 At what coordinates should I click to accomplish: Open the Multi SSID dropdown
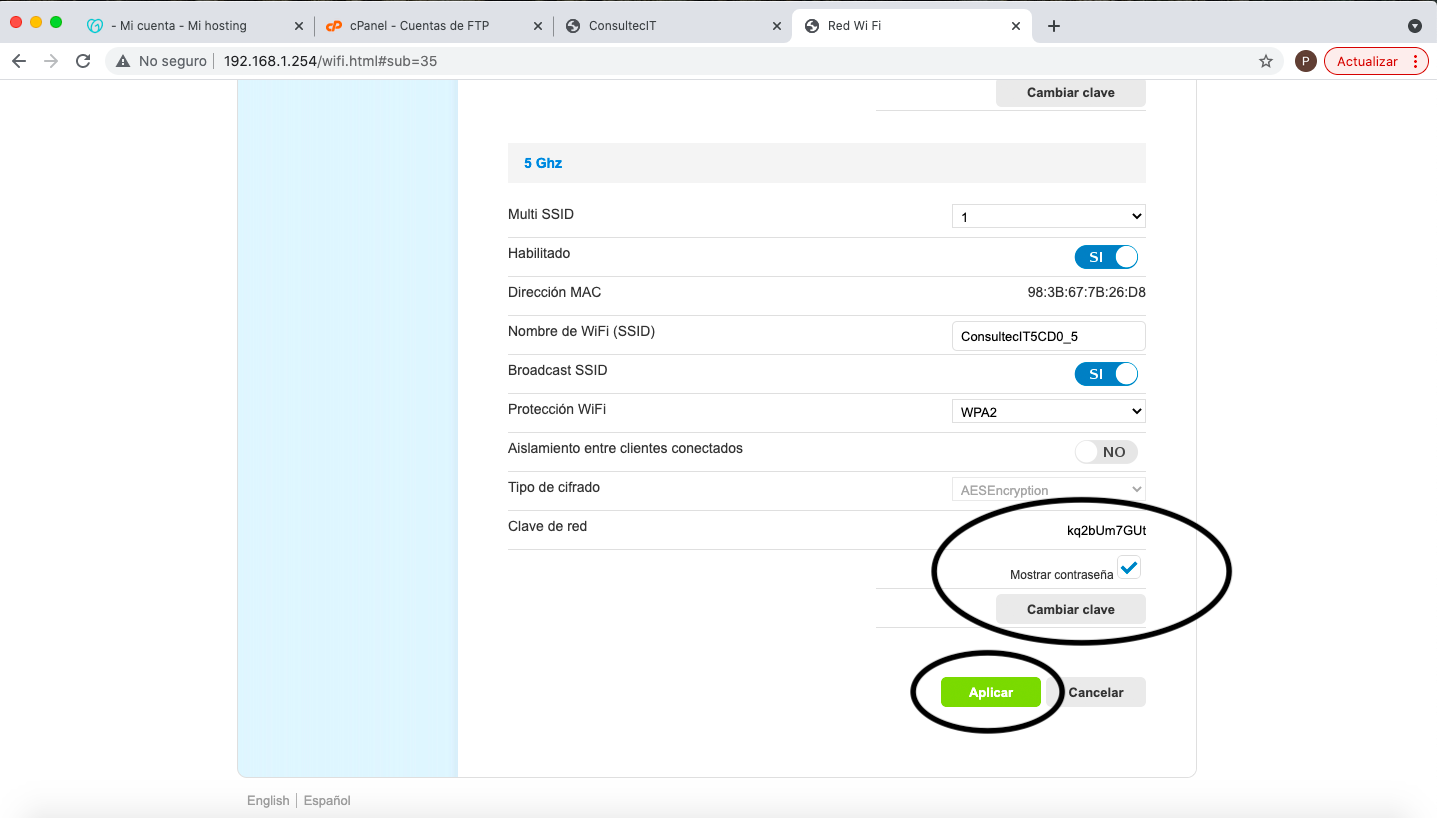coord(1048,216)
